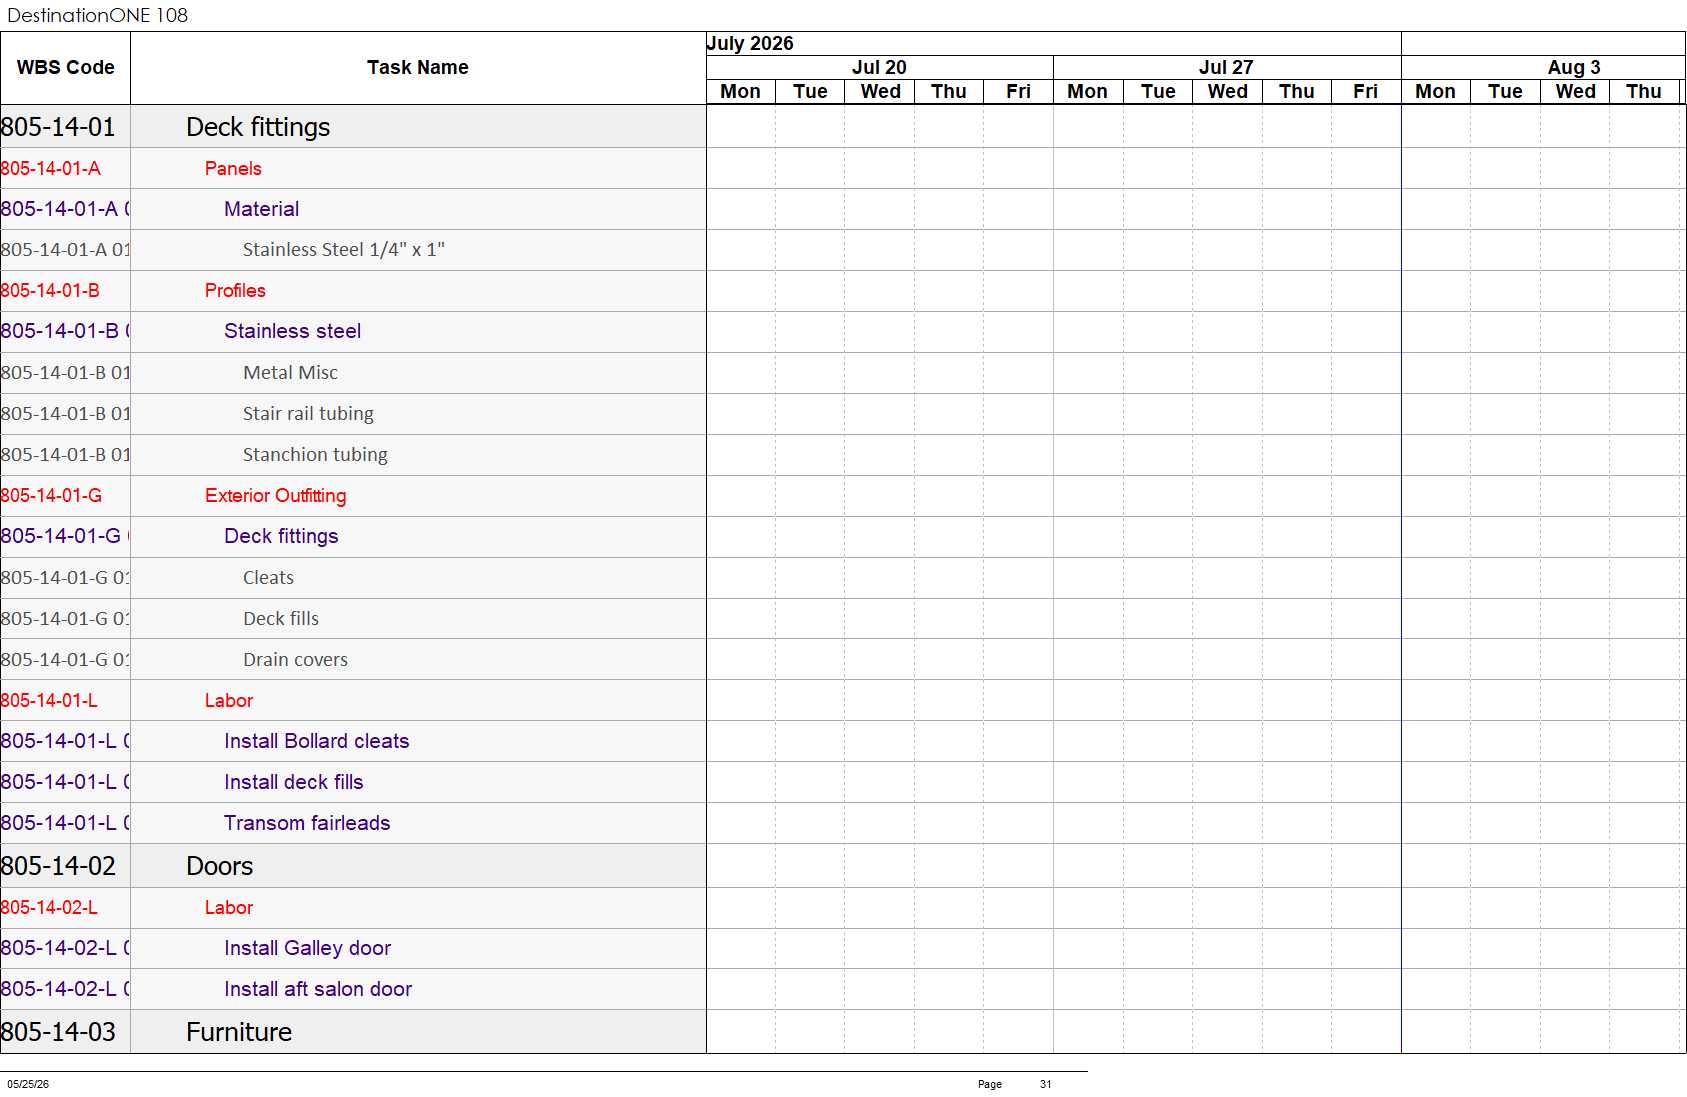Select the Cleats task
The width and height of the screenshot is (1687, 1097).
(x=268, y=578)
